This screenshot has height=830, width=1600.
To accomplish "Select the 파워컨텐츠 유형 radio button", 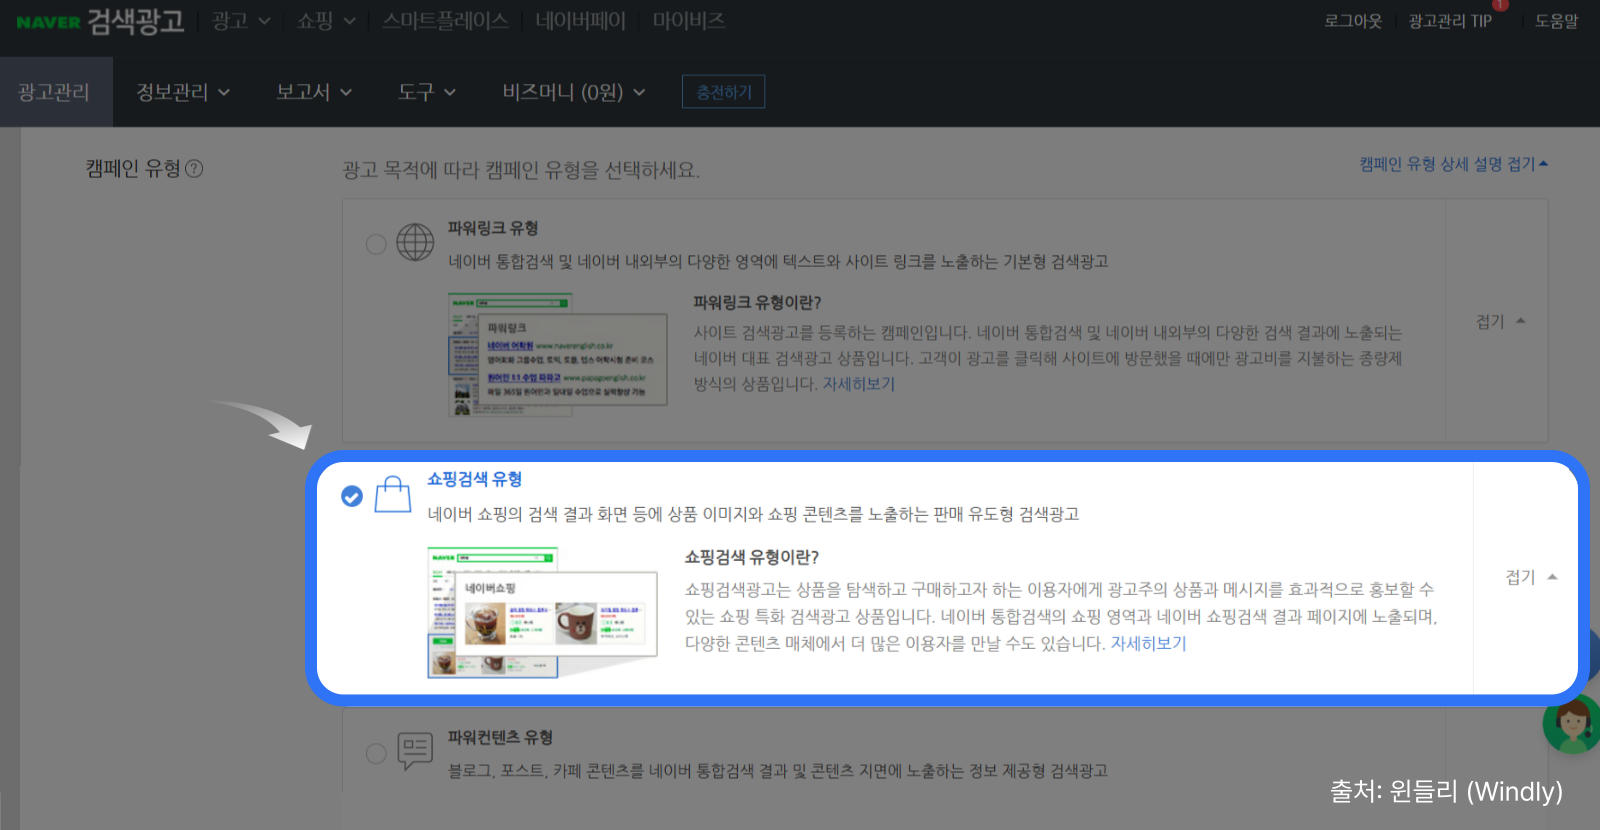I will coord(376,753).
